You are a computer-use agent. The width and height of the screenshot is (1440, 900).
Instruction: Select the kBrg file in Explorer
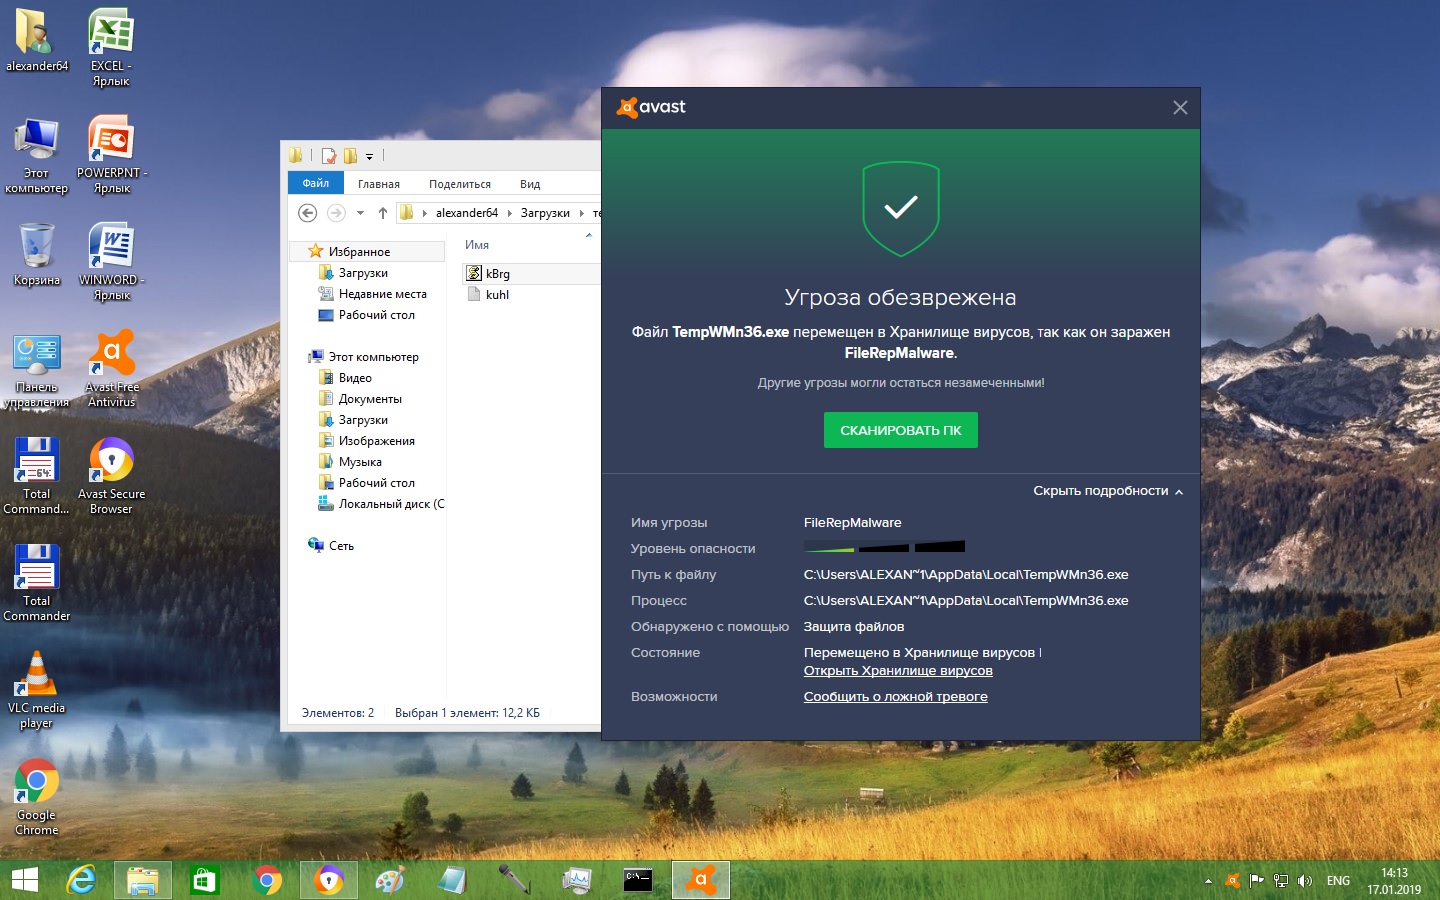pyautogui.click(x=488, y=273)
